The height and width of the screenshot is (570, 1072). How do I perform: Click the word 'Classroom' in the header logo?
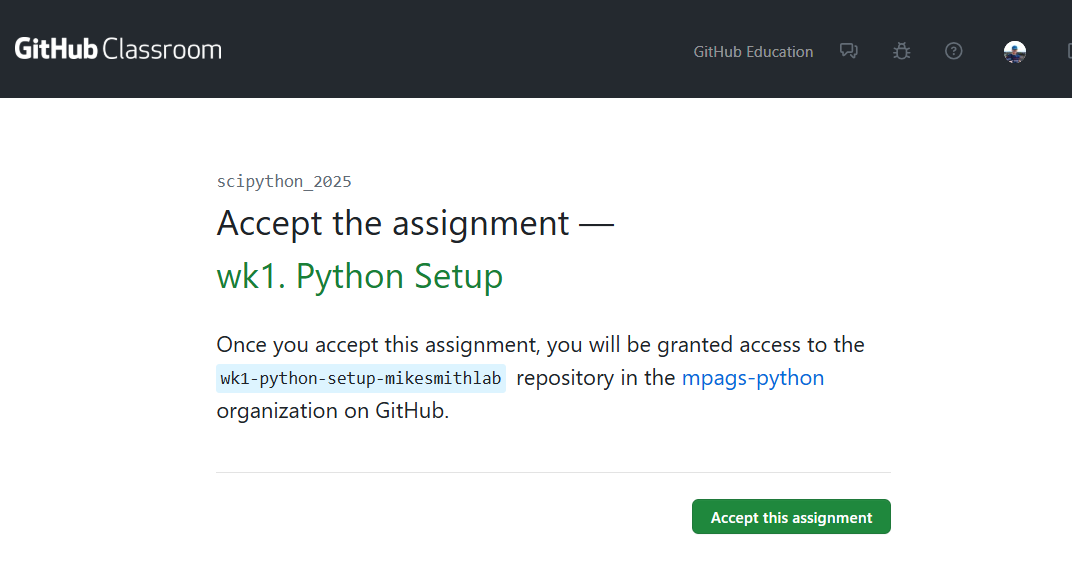162,49
